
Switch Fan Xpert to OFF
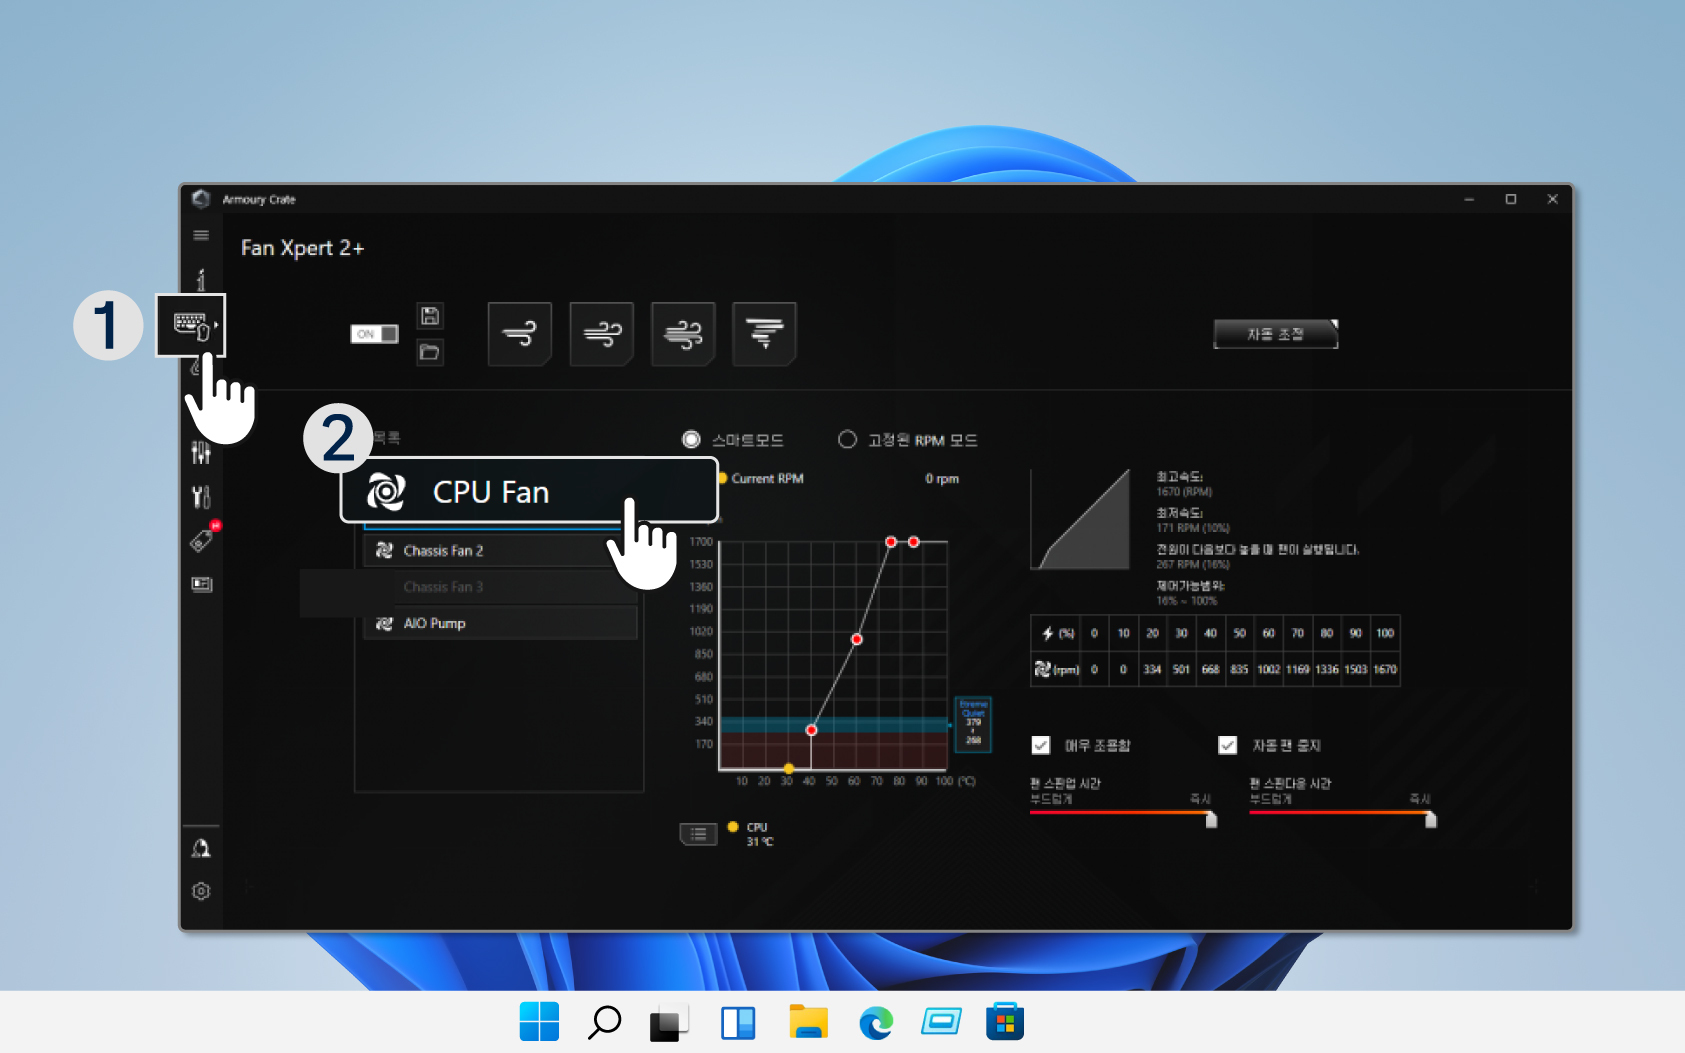373,333
